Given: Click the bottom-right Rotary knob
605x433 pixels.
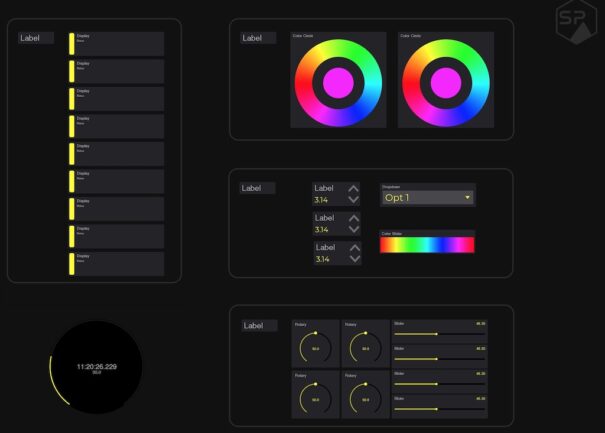Looking at the screenshot, I should click(365, 399).
